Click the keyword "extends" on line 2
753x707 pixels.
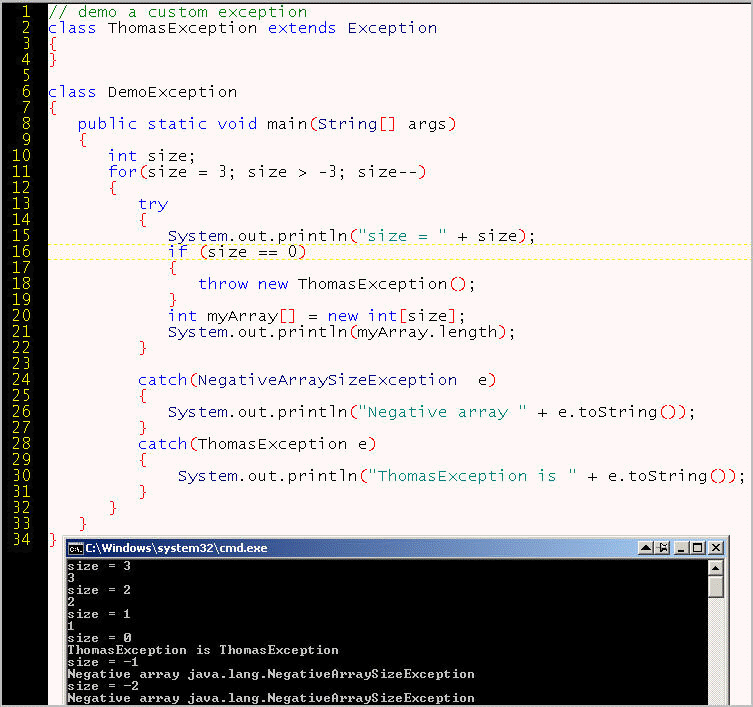pos(302,28)
